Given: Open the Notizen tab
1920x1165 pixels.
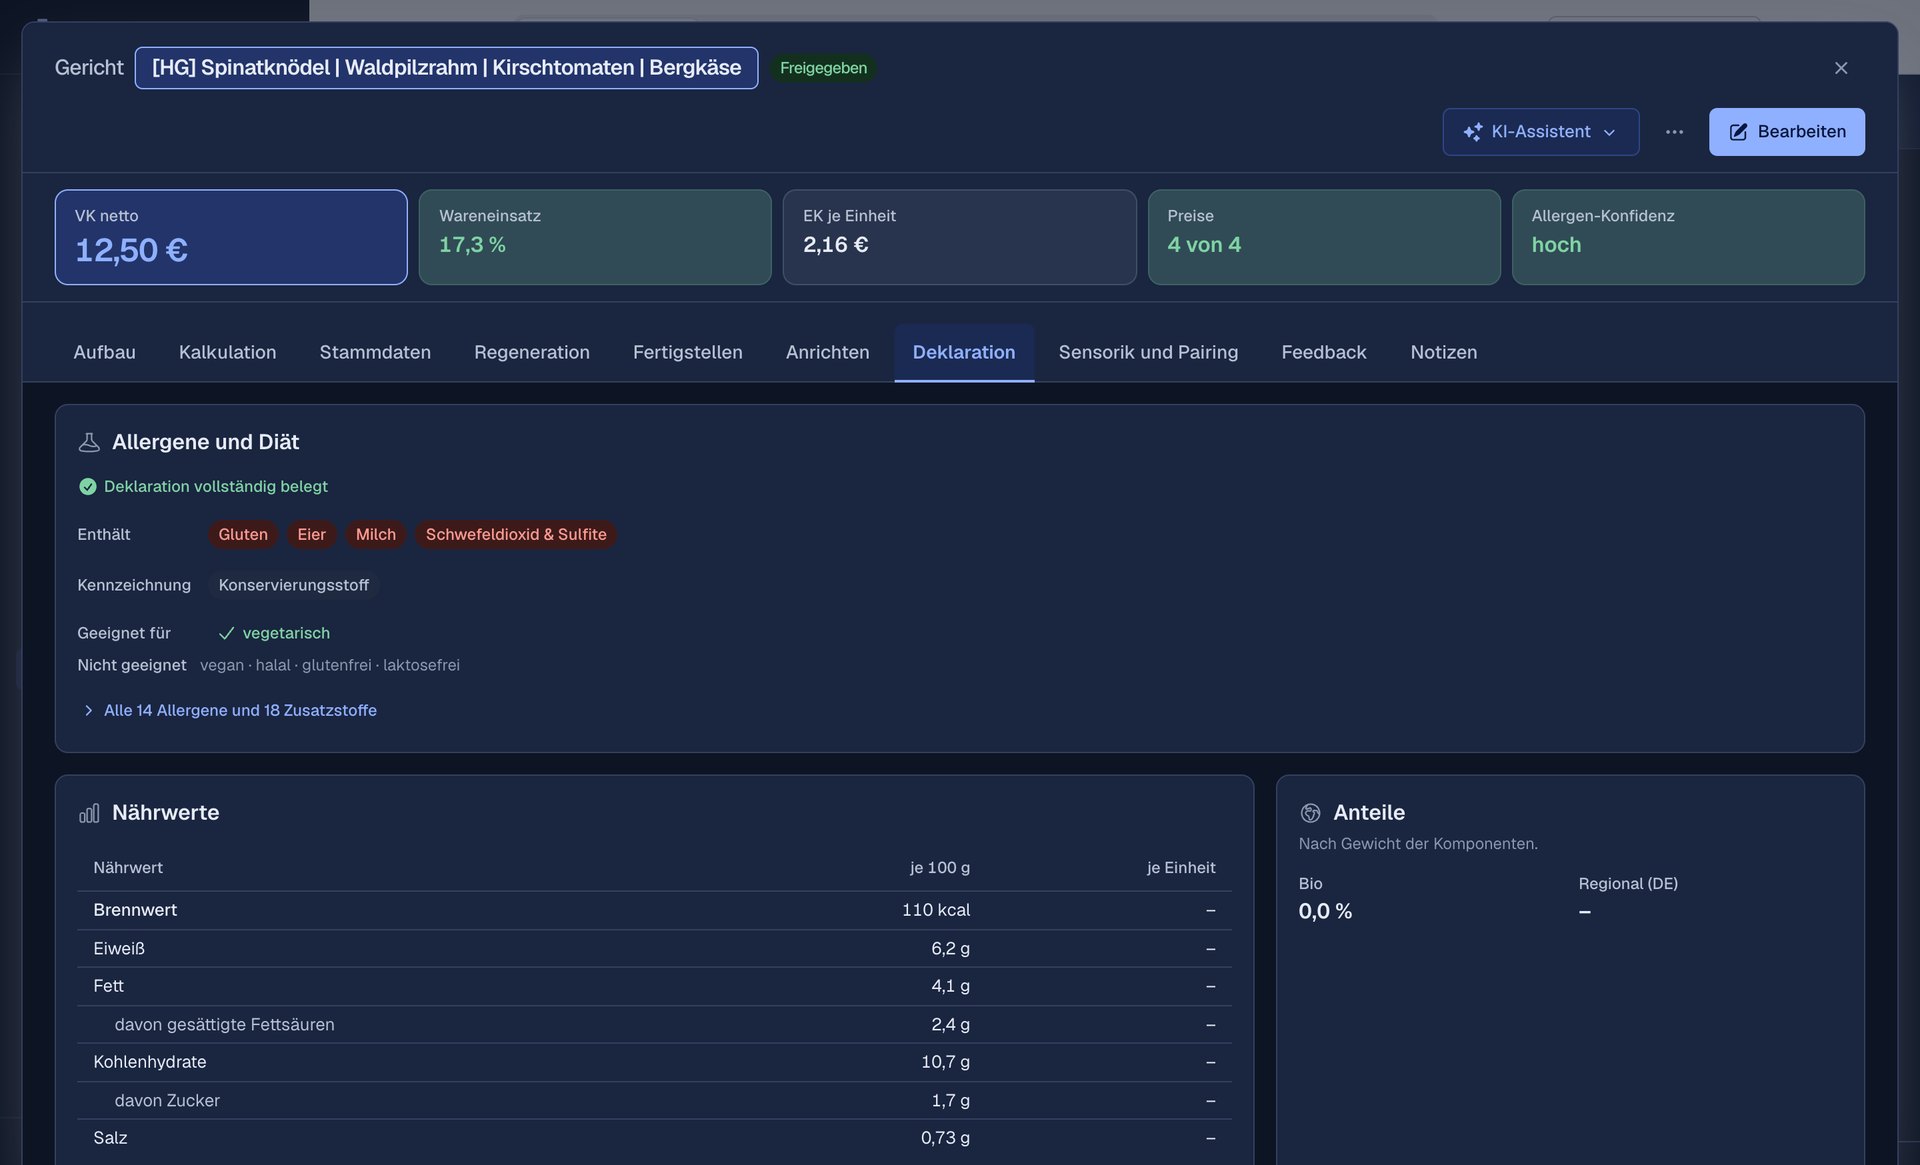Looking at the screenshot, I should [x=1443, y=352].
